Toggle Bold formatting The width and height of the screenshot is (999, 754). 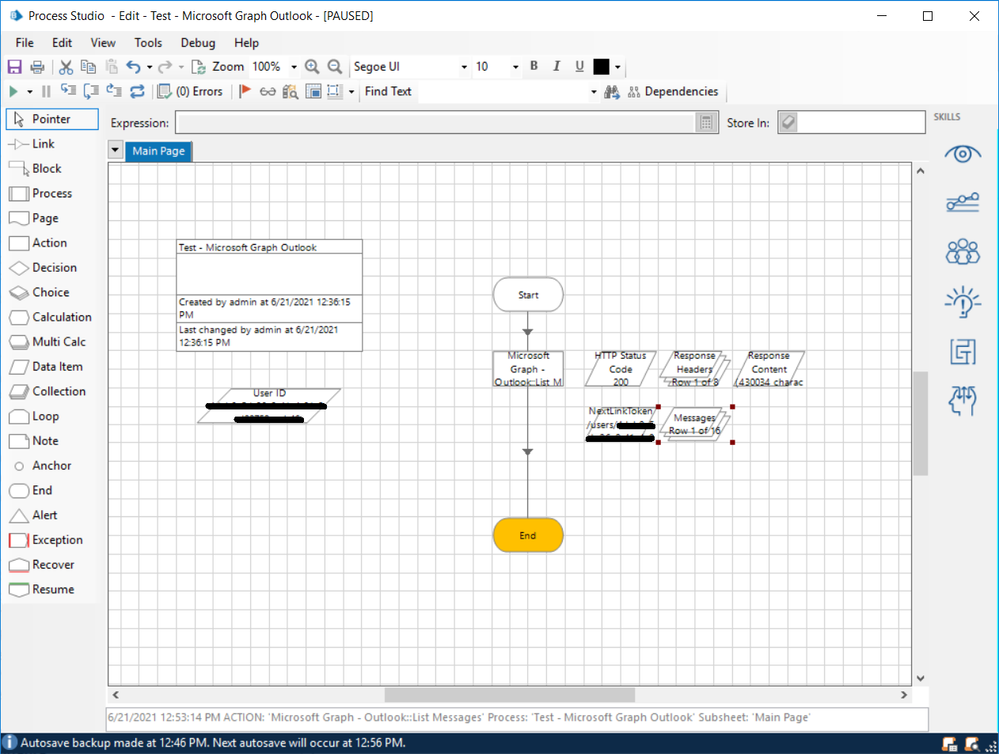(534, 66)
